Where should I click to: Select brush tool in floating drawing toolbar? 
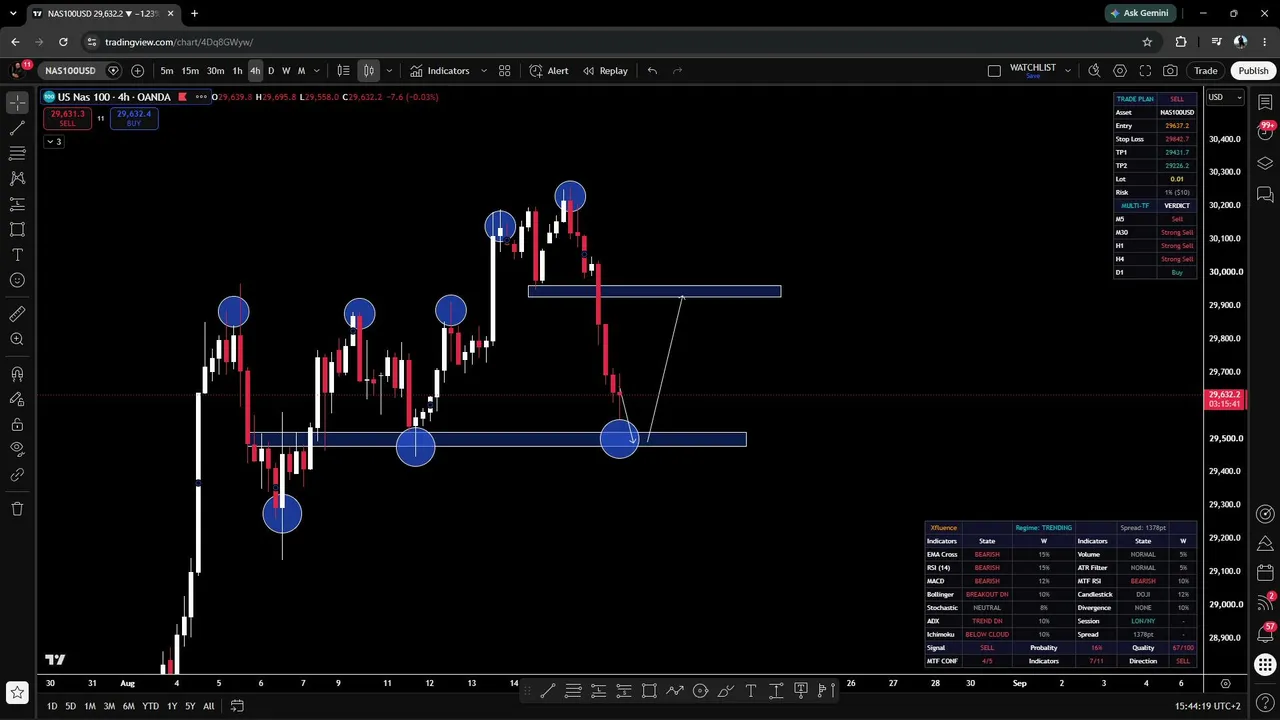click(726, 691)
